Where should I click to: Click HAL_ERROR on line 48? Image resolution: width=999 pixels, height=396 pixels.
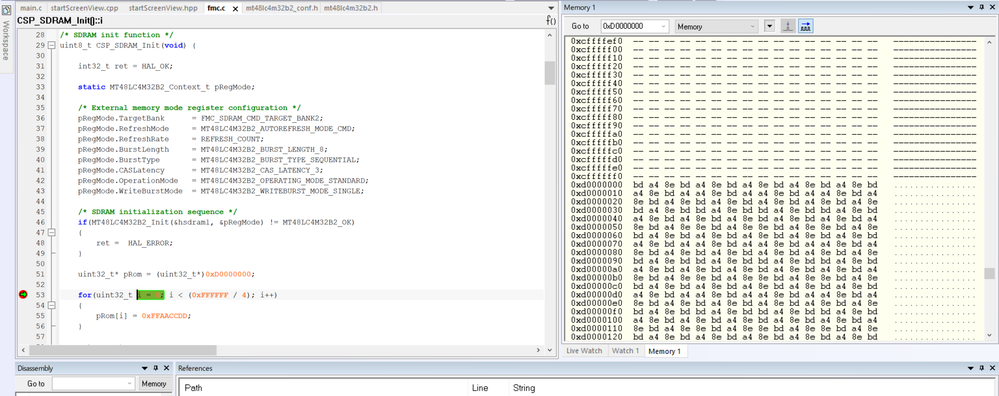148,243
